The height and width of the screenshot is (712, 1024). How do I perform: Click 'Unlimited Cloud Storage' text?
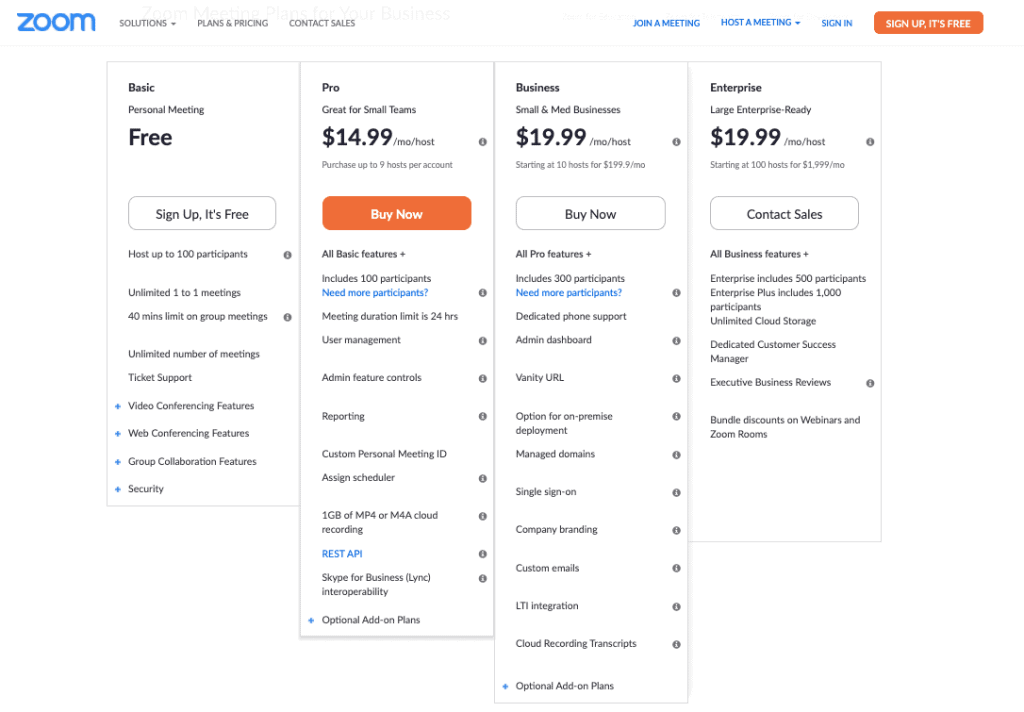(x=763, y=321)
